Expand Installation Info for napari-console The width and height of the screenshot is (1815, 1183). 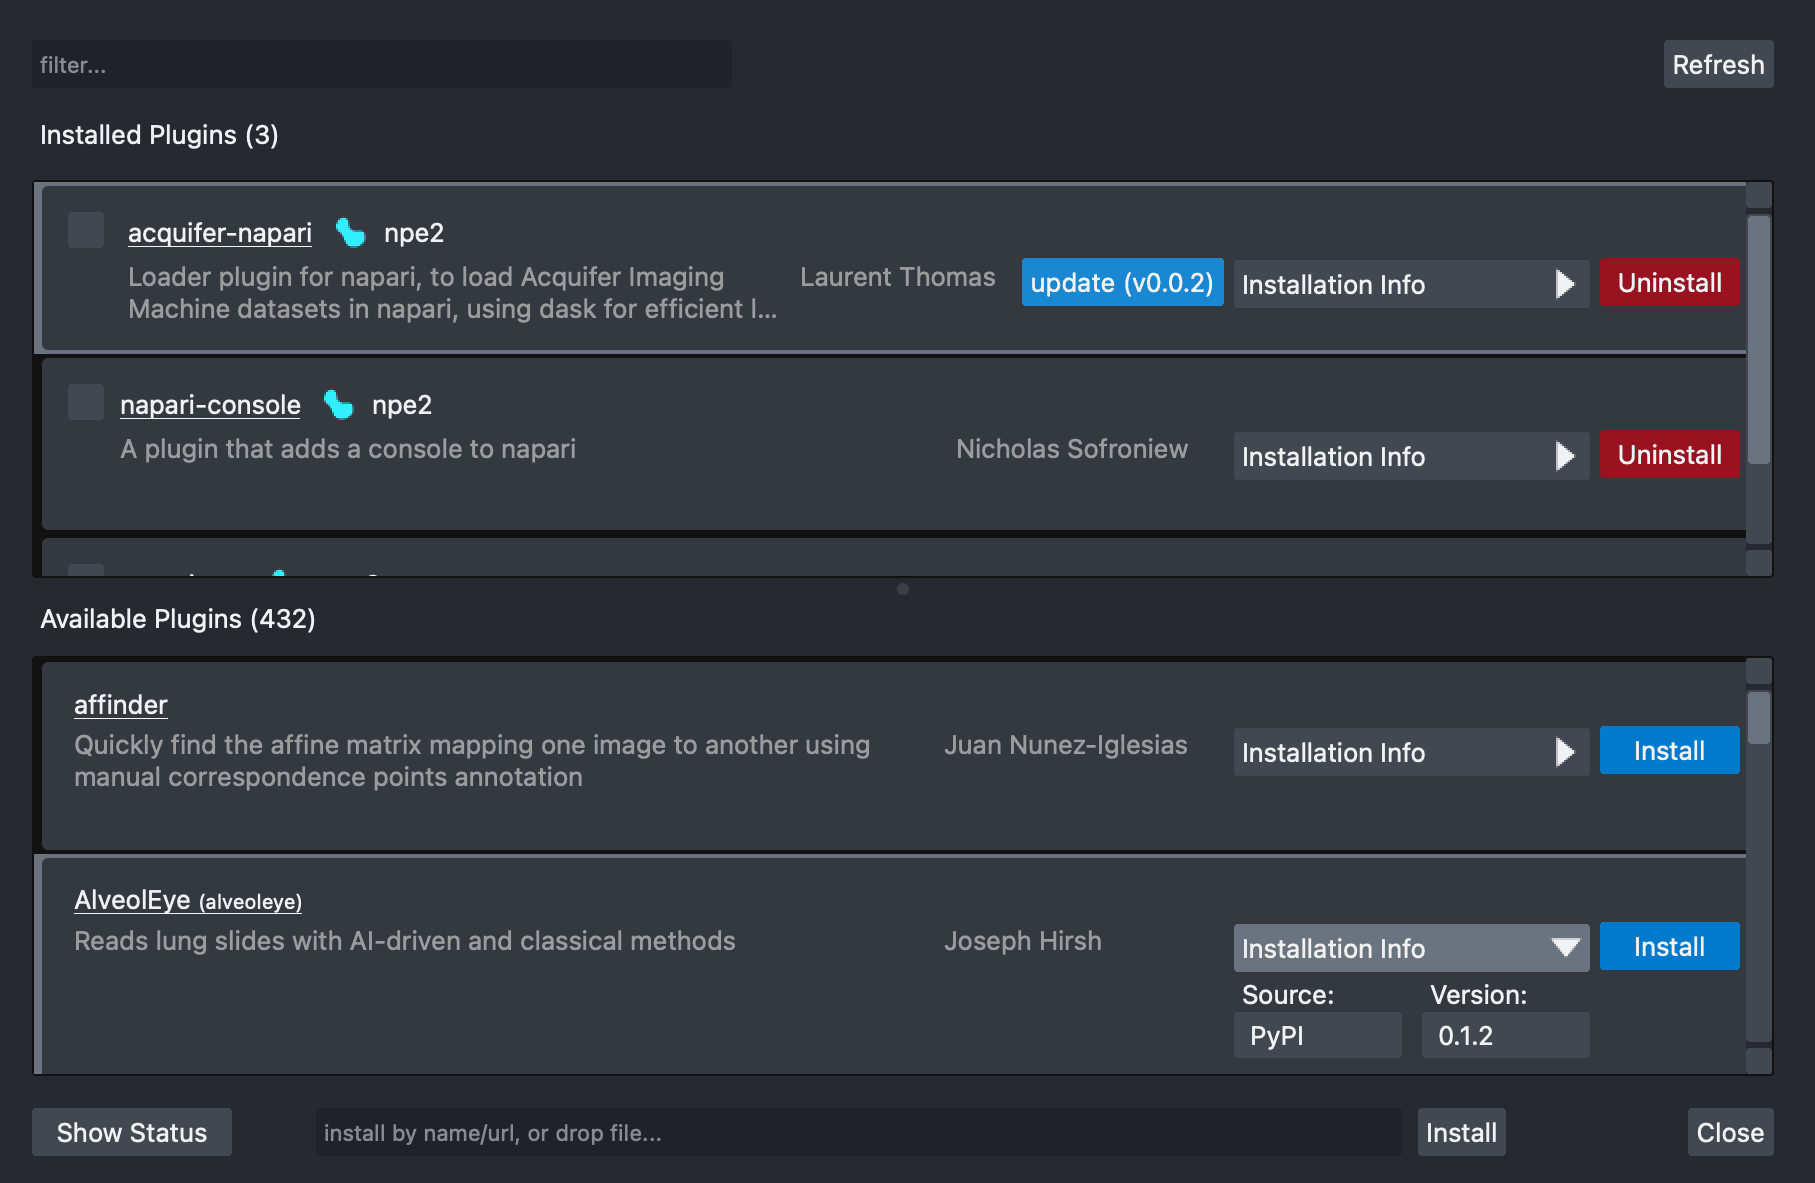(x=1410, y=456)
